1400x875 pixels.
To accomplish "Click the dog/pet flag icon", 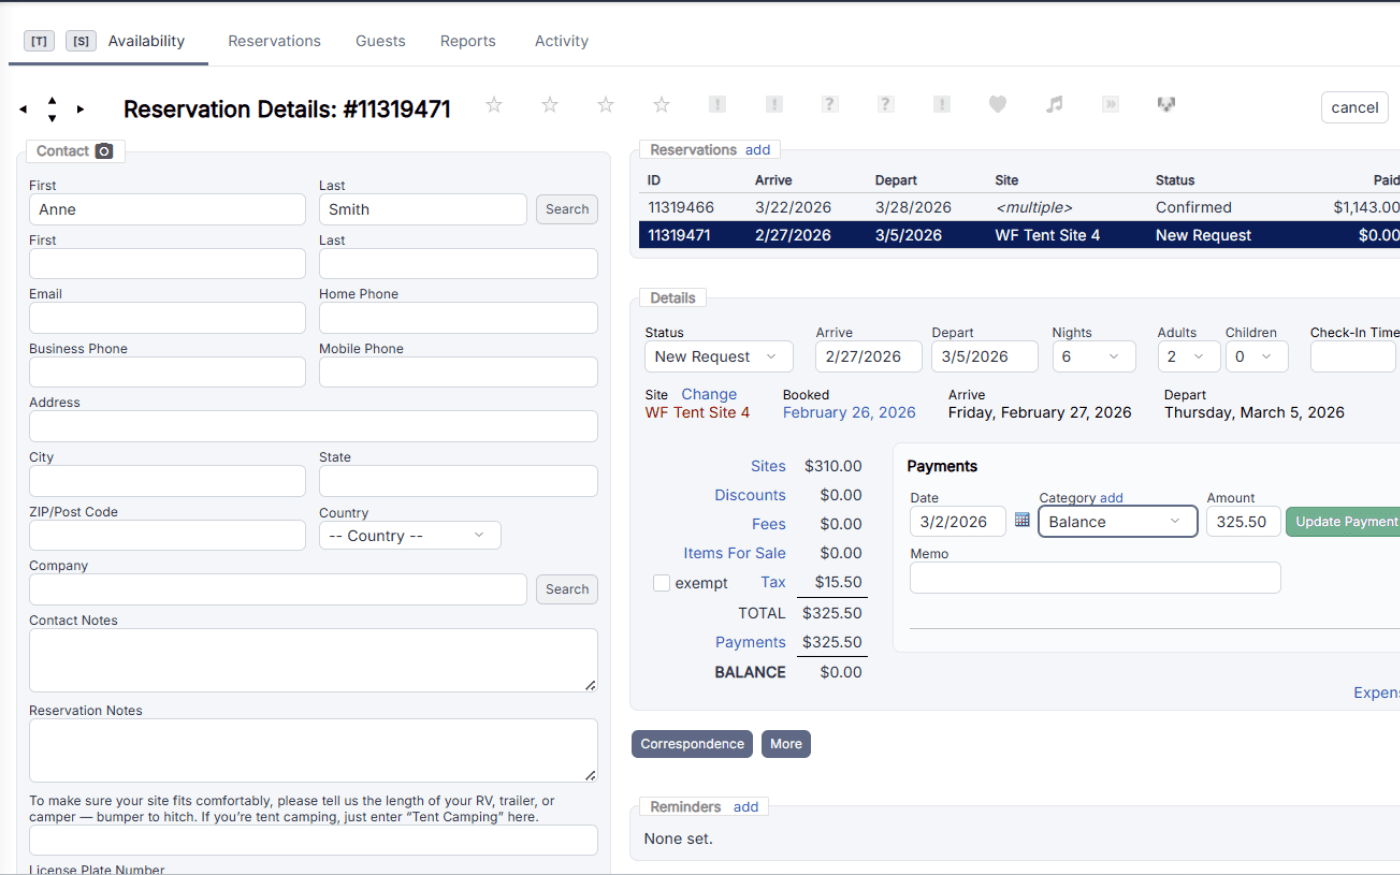I will click(x=1166, y=104).
